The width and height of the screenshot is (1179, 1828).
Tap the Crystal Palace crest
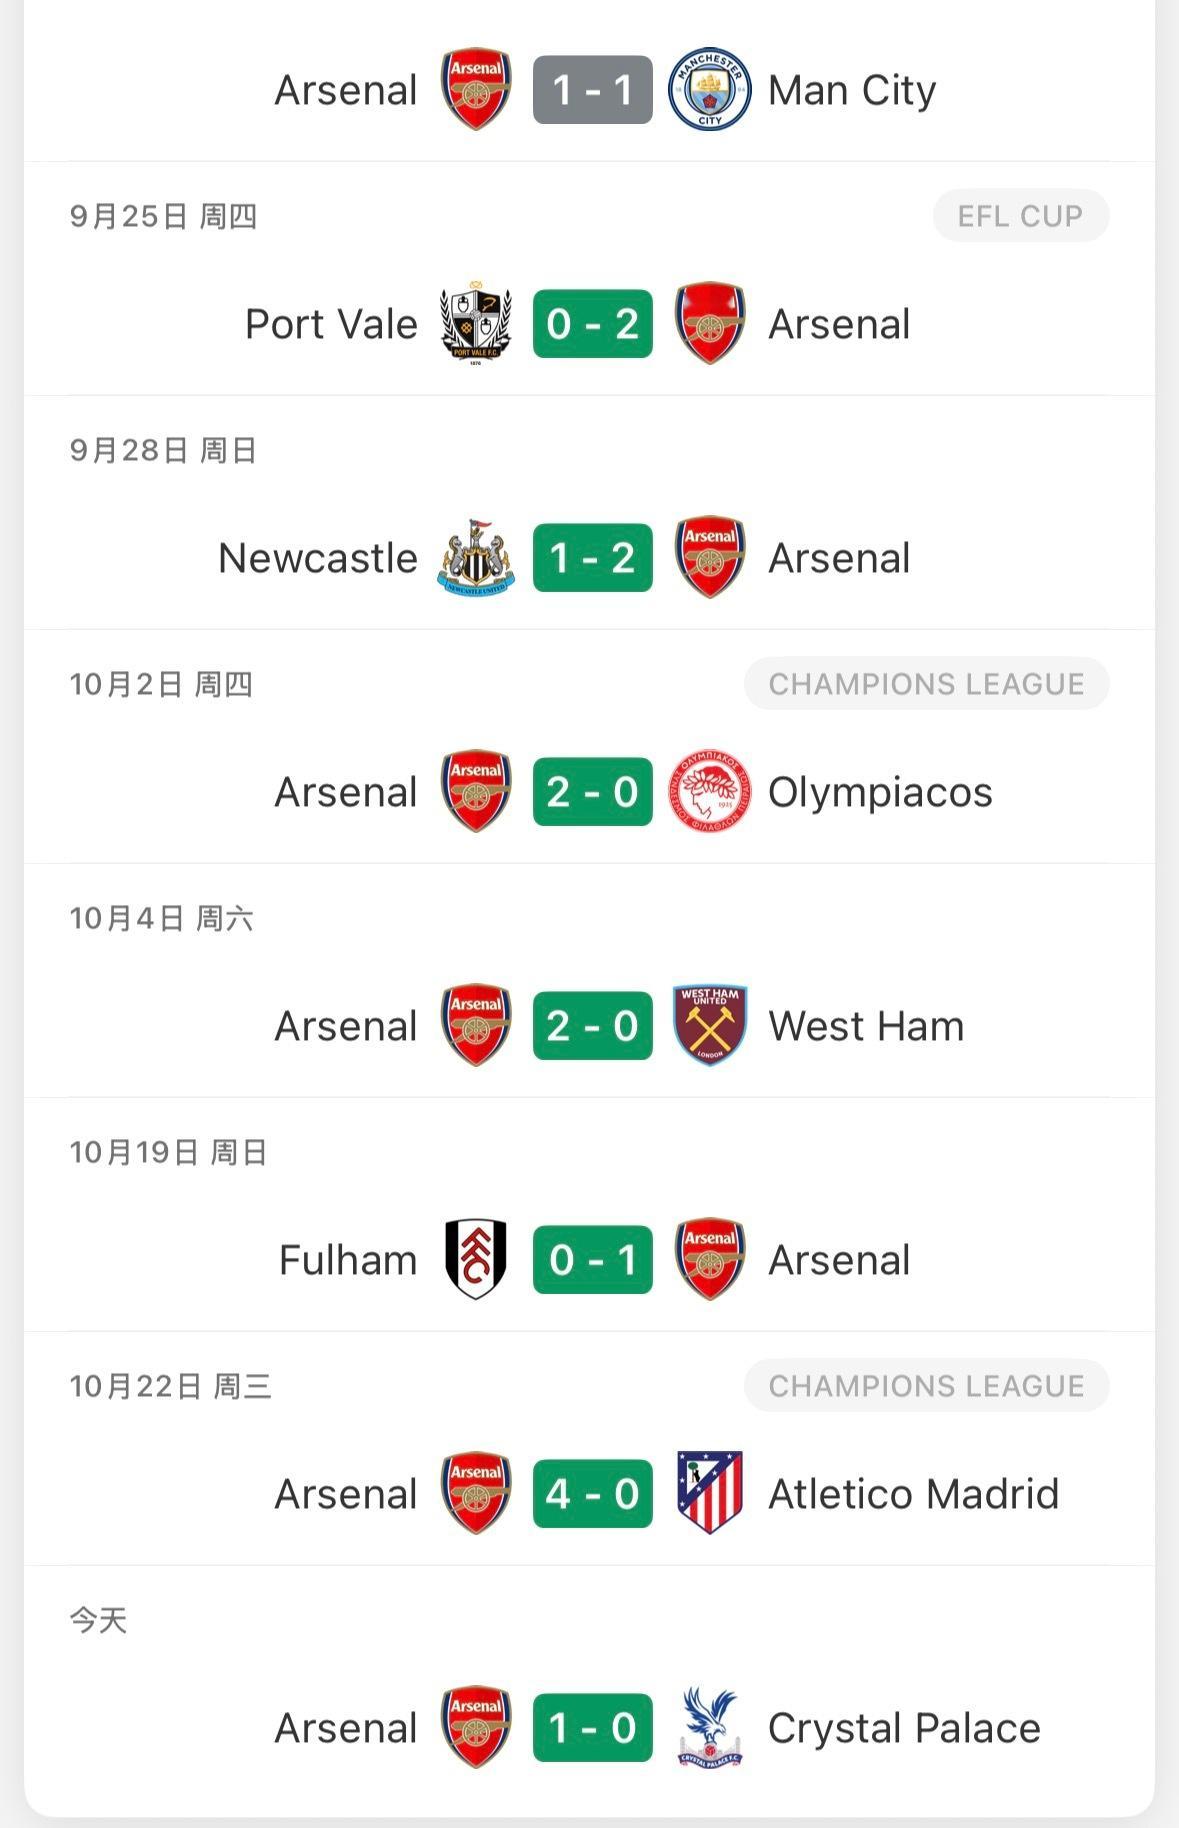coord(710,1727)
